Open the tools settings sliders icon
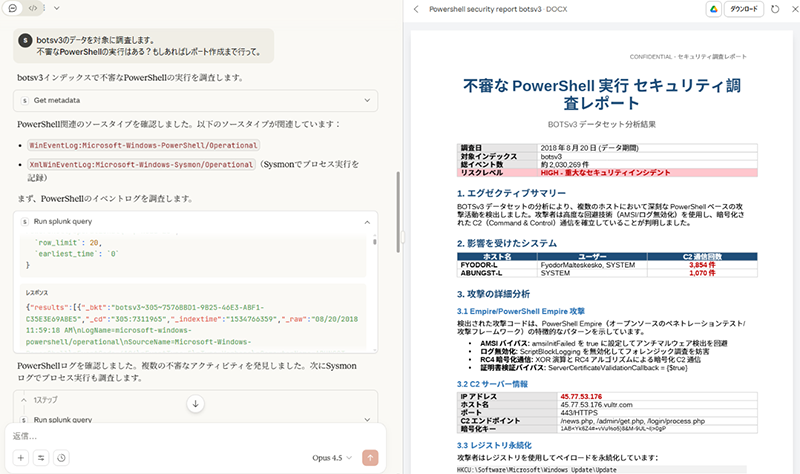 coord(41,458)
